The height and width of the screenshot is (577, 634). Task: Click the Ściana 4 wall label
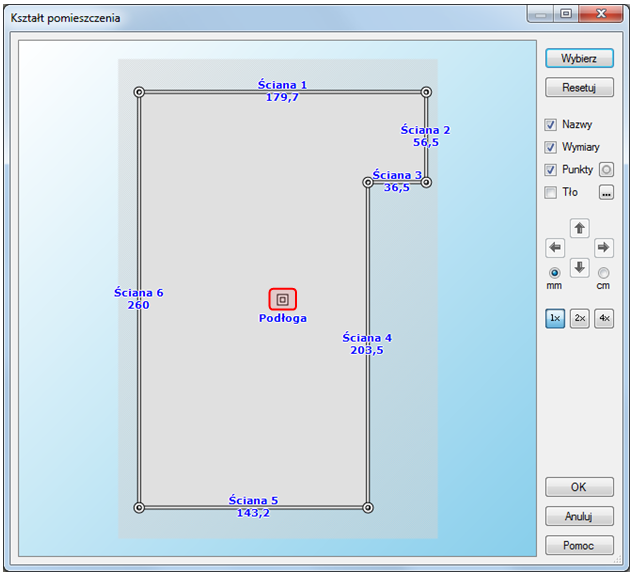(367, 338)
